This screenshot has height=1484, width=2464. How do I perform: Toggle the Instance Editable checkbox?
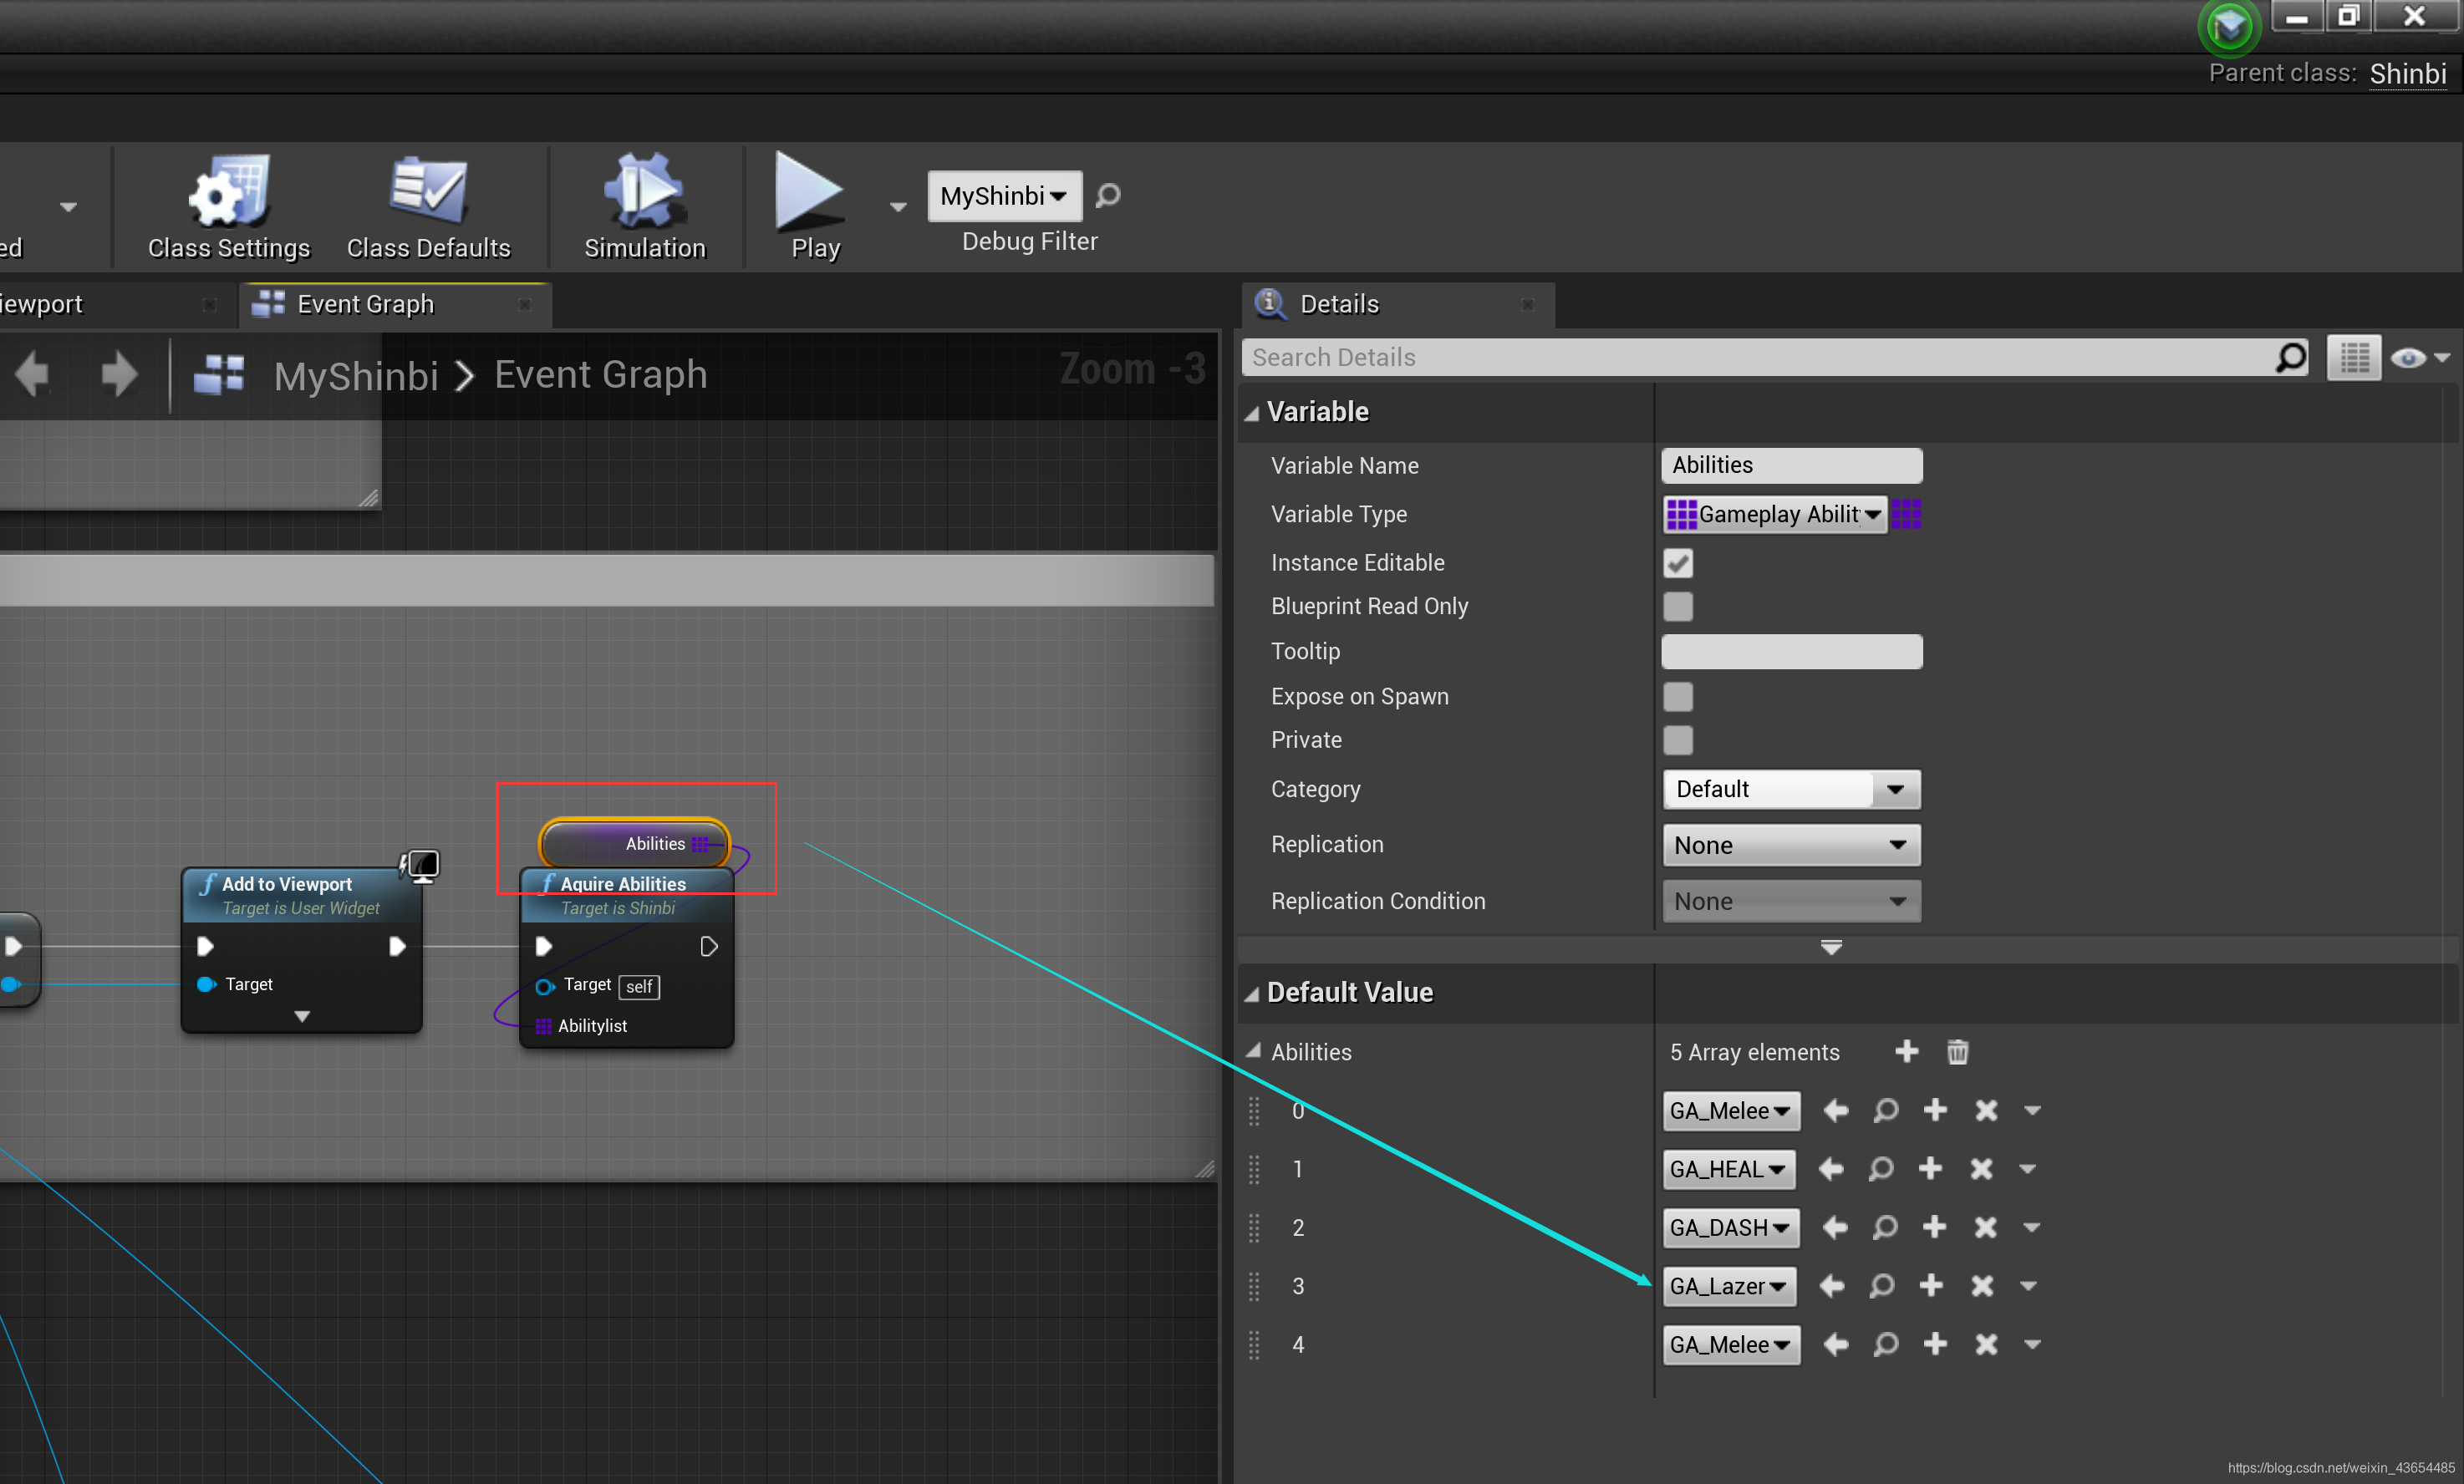1677,563
